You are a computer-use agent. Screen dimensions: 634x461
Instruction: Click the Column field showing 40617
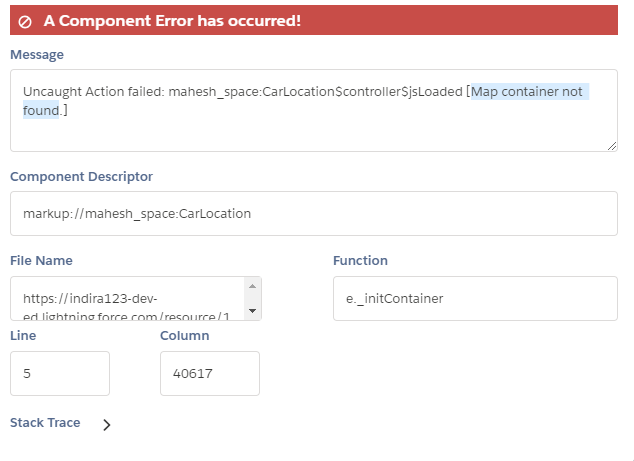tap(209, 373)
